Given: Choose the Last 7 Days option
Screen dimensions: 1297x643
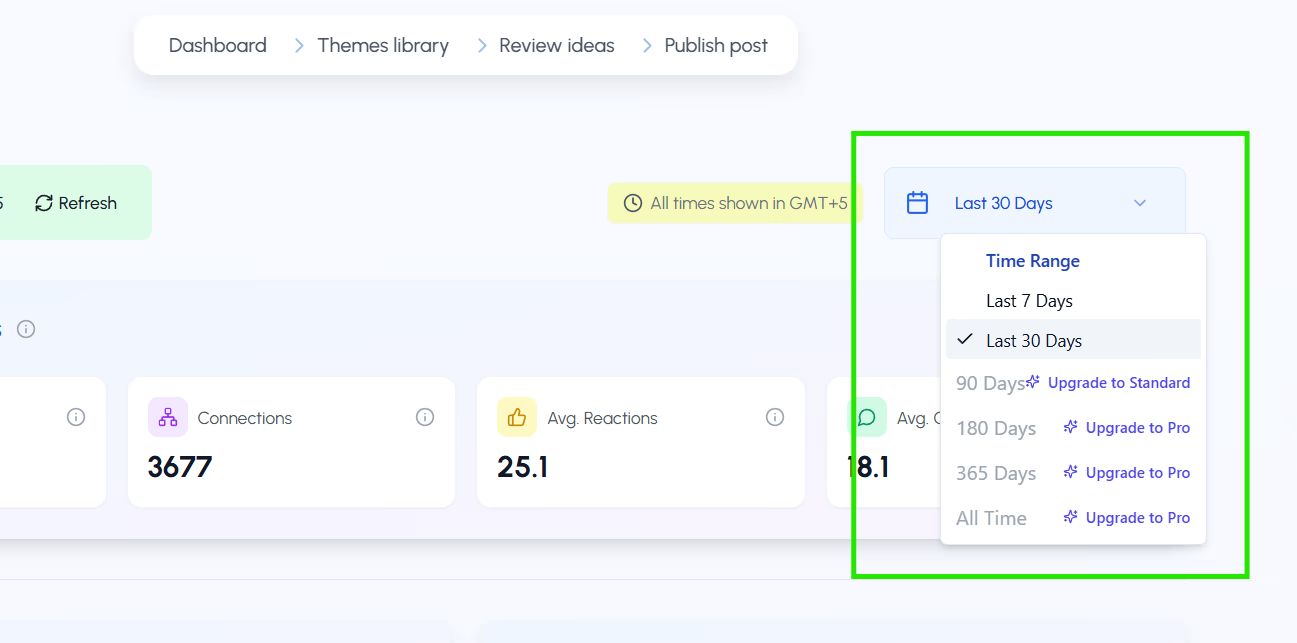Looking at the screenshot, I should tap(1029, 301).
